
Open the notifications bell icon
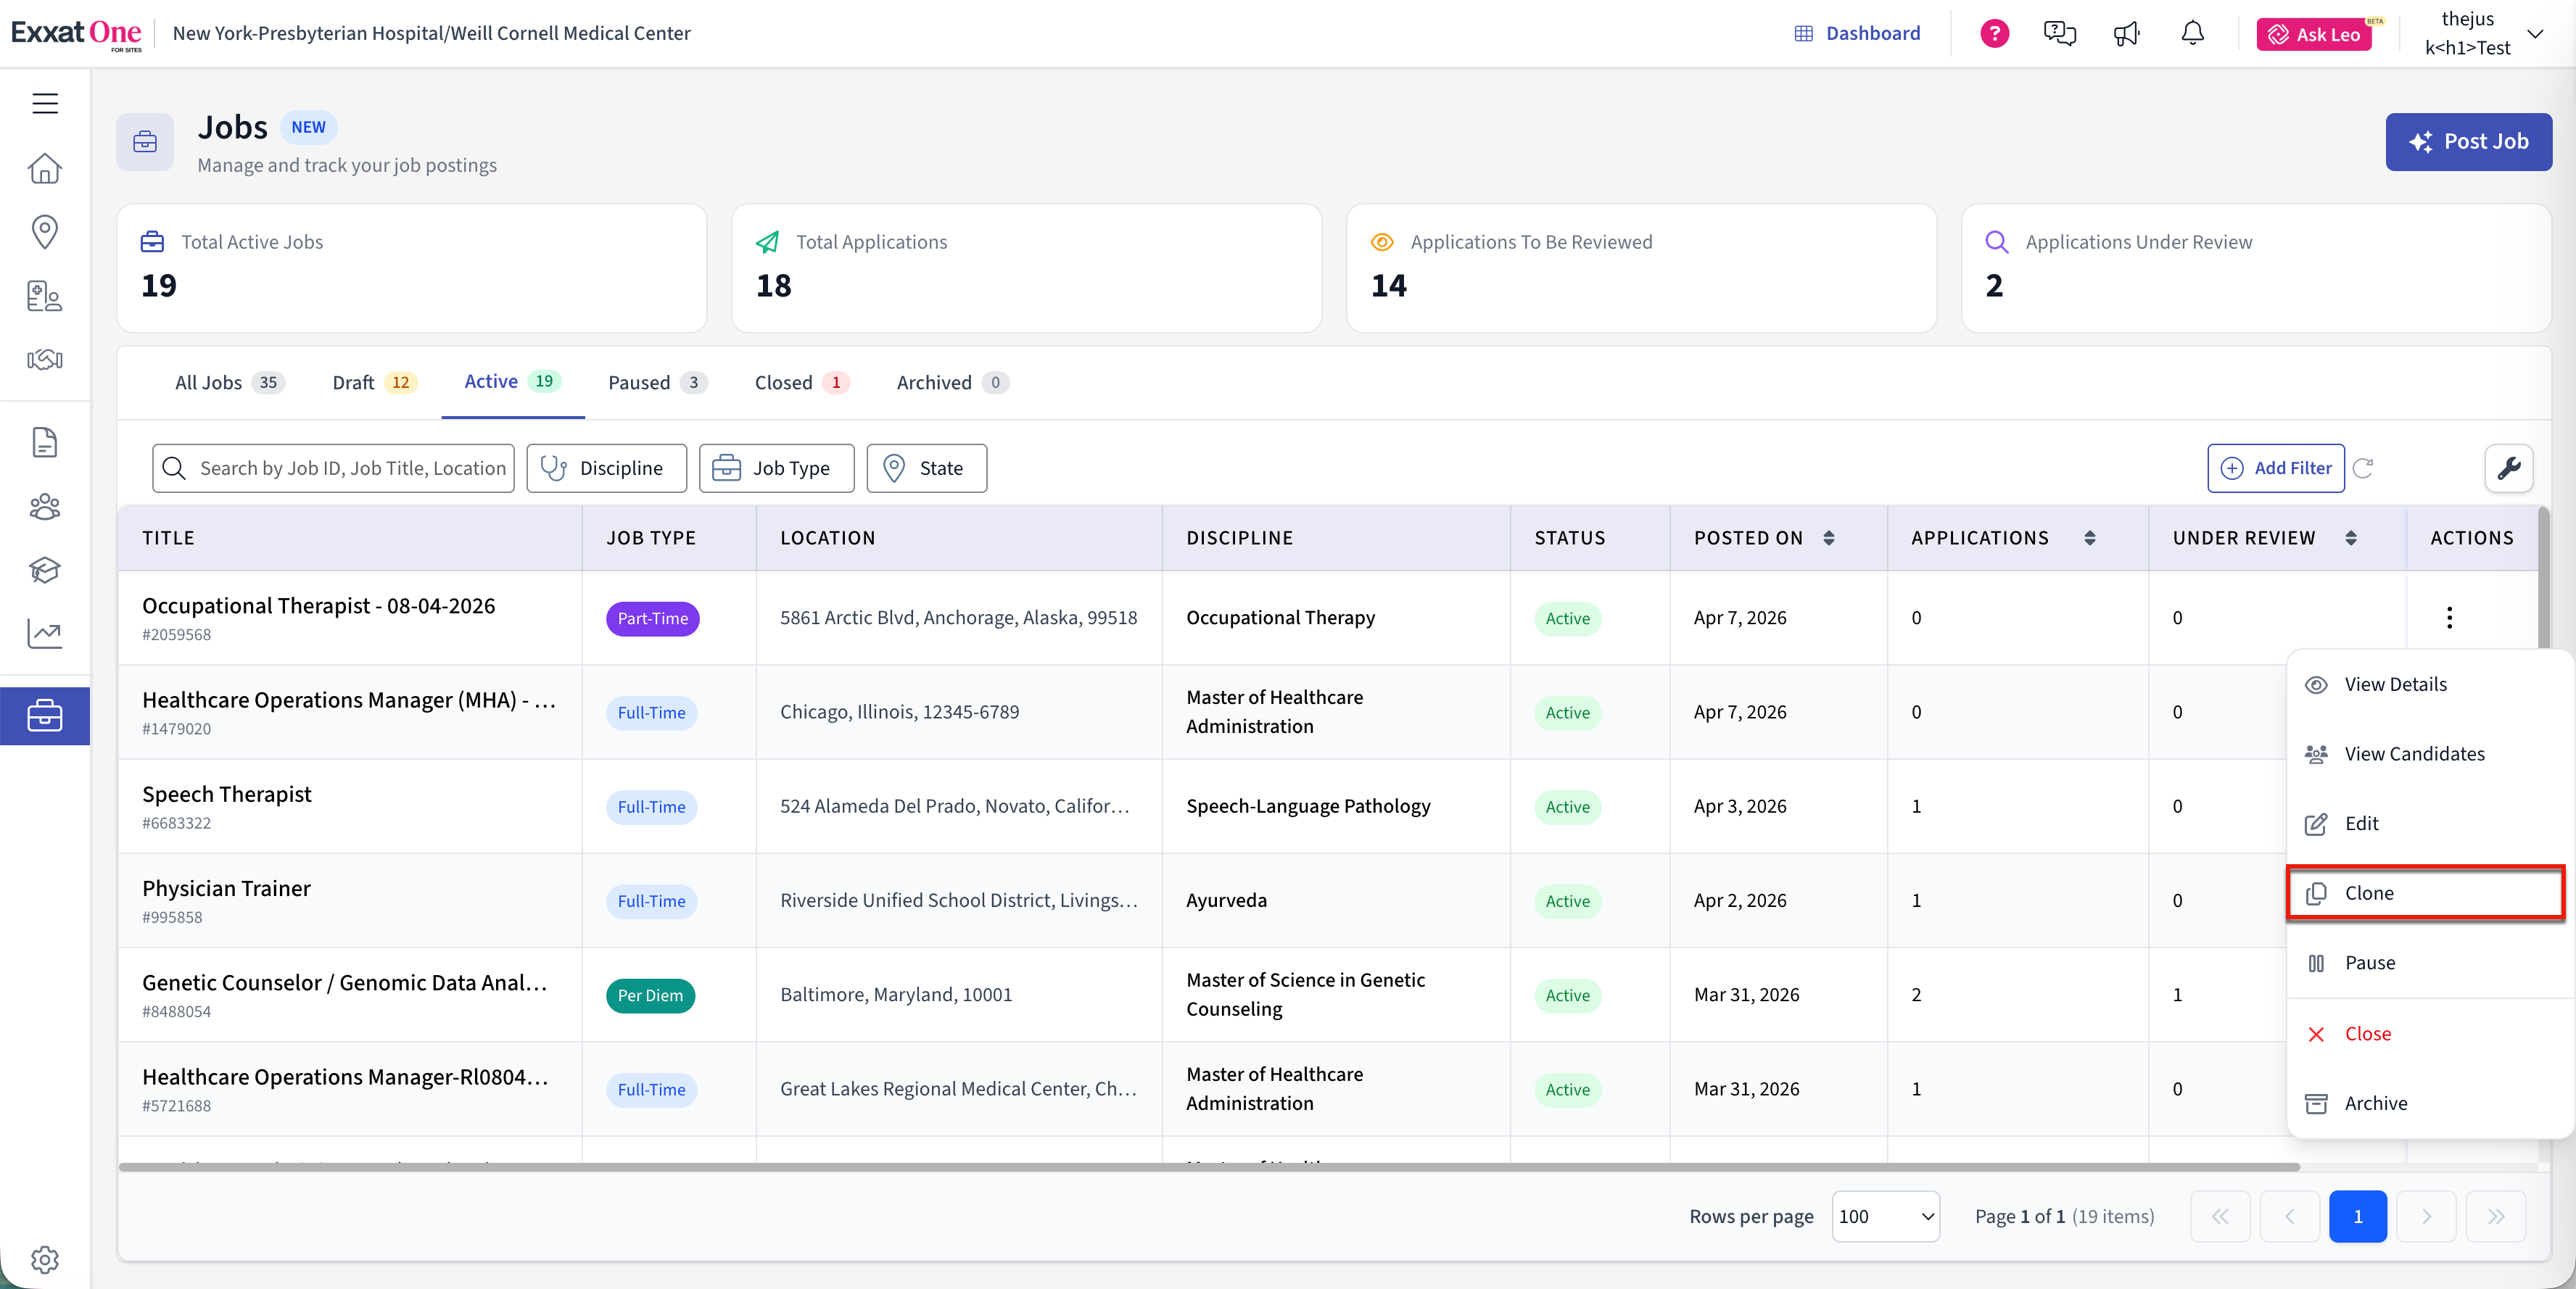coord(2192,33)
